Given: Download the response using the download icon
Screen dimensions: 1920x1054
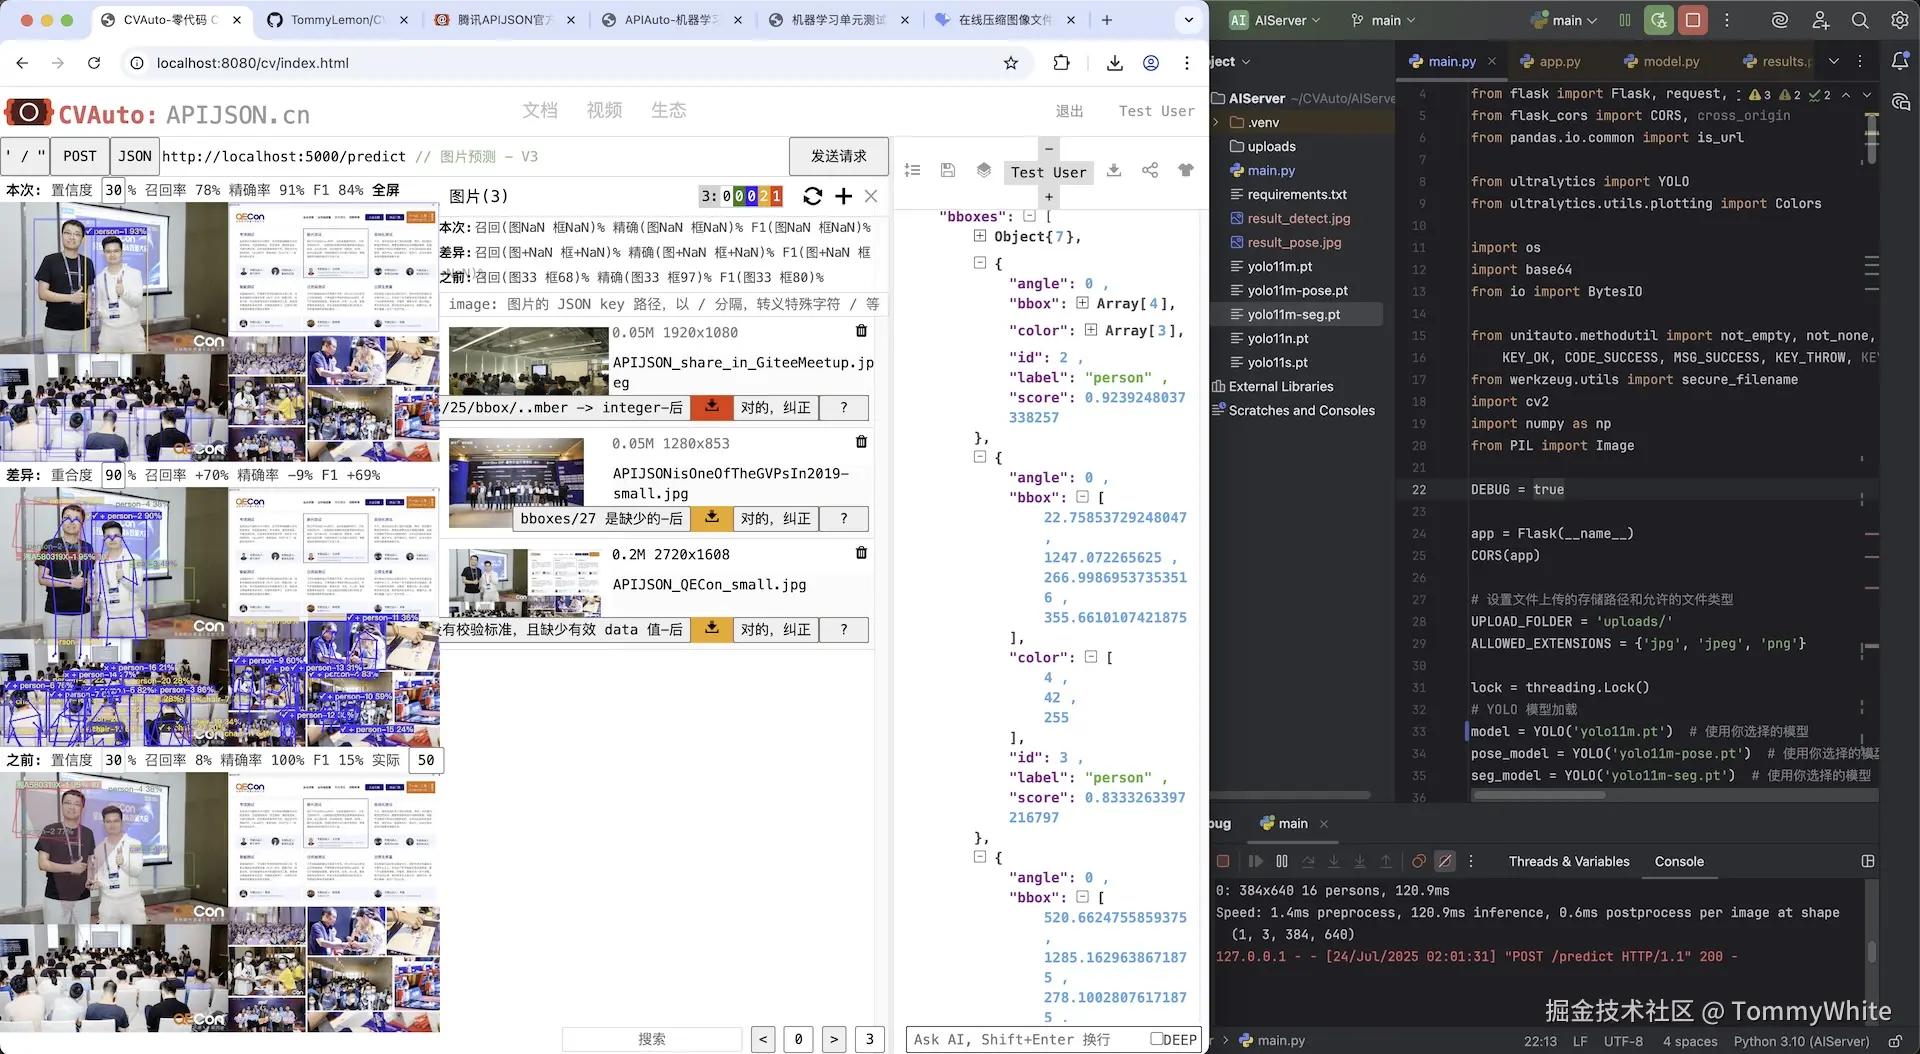Looking at the screenshot, I should click(1114, 171).
